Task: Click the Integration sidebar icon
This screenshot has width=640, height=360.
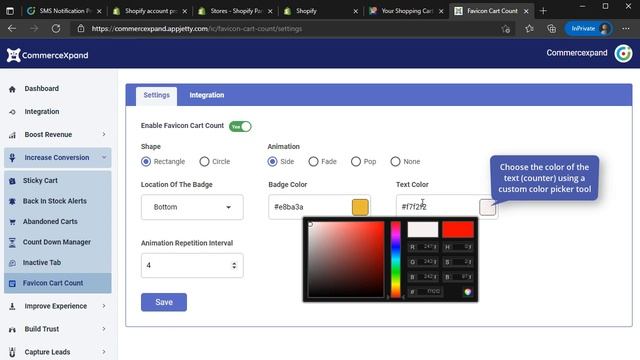Action: [x=12, y=112]
